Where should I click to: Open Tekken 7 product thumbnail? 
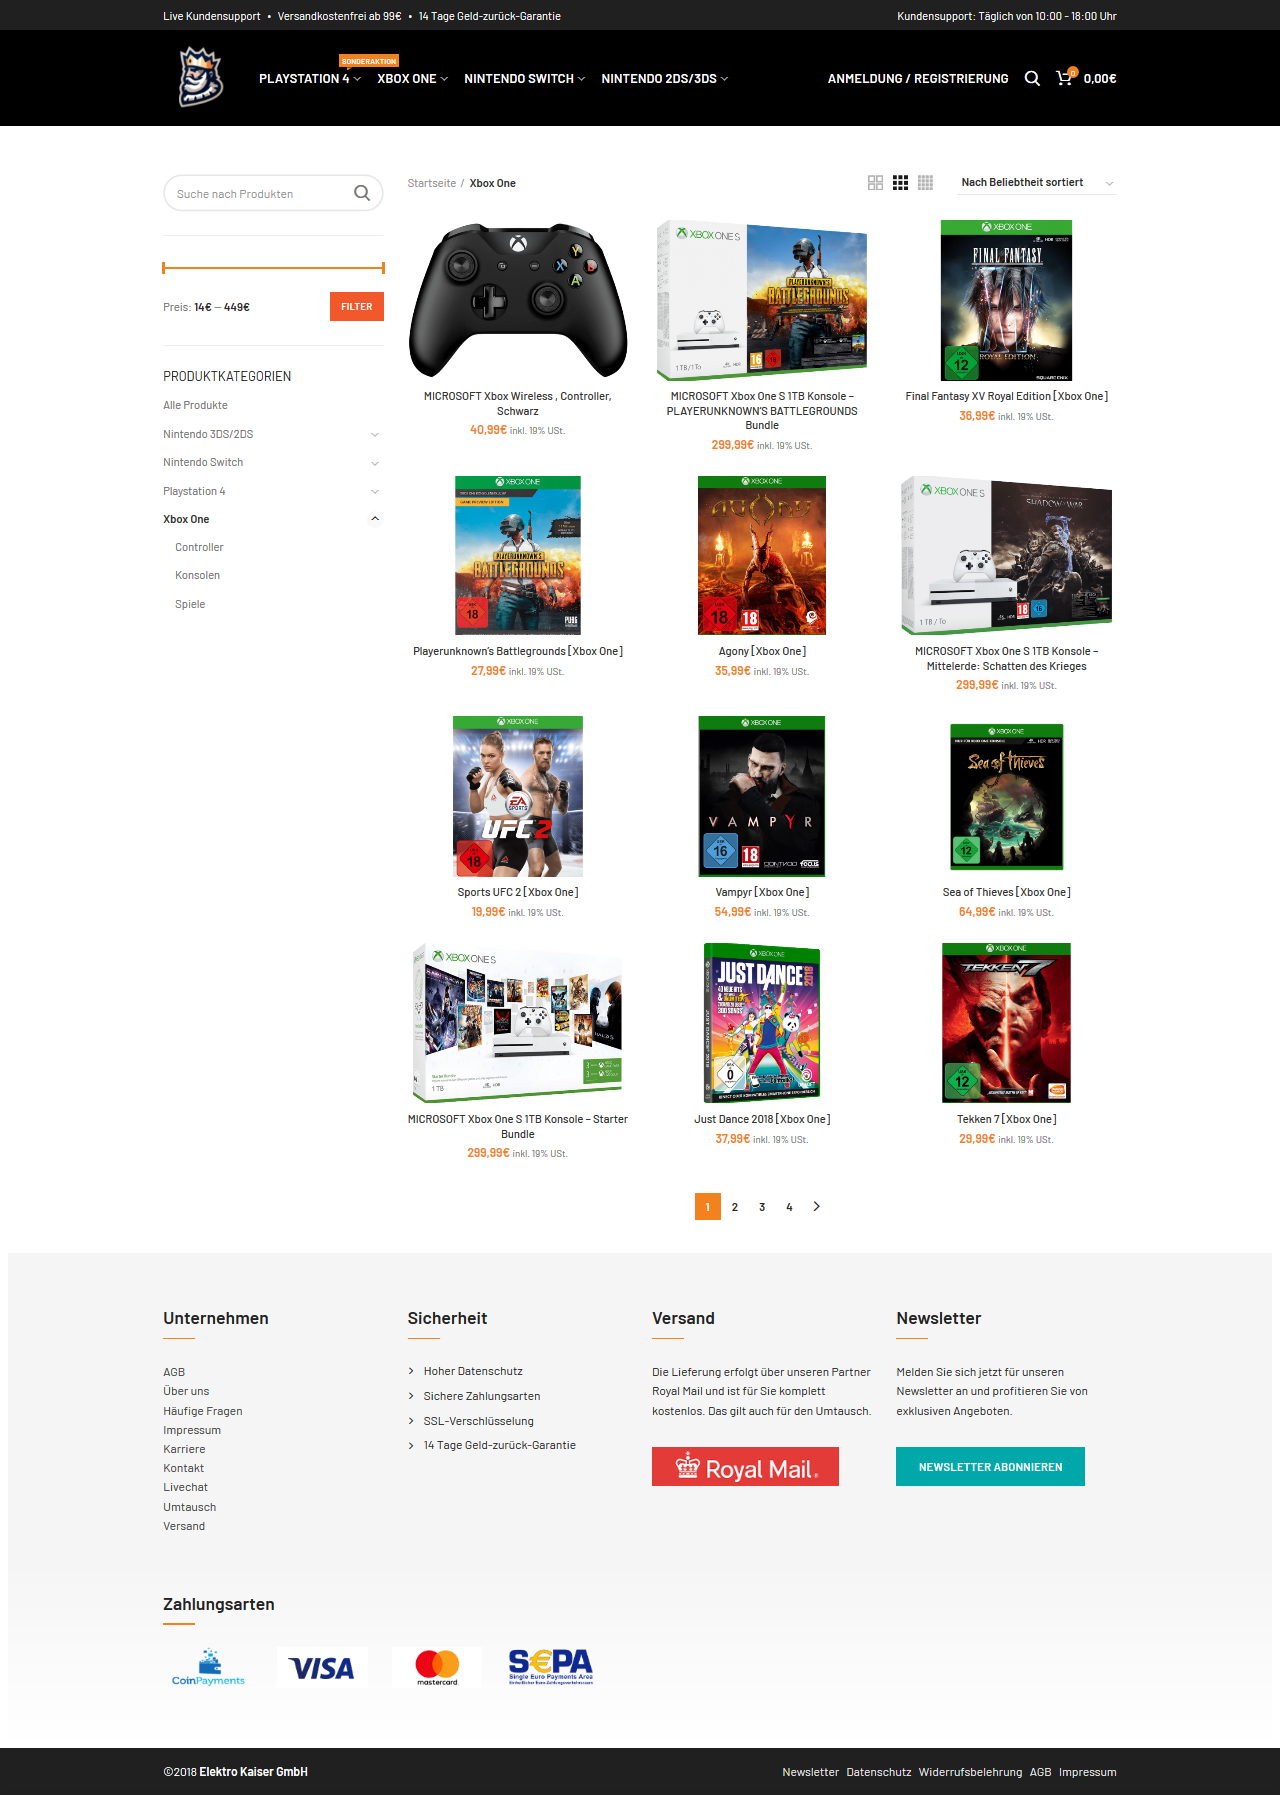tap(1006, 1023)
